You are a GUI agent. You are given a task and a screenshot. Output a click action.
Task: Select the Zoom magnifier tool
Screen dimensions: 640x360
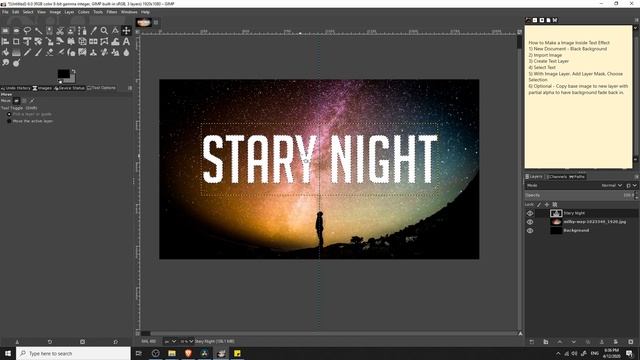(x=104, y=31)
